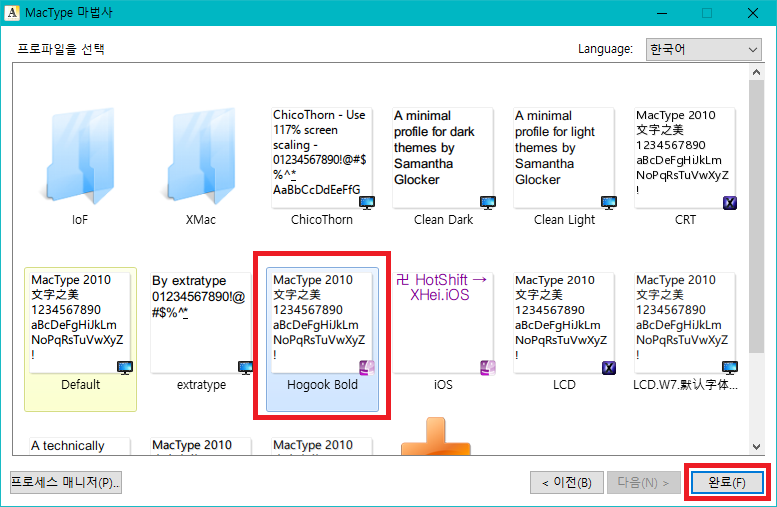This screenshot has width=777, height=507.
Task: Click purple badge icon on iOS profile
Action: coord(488,367)
